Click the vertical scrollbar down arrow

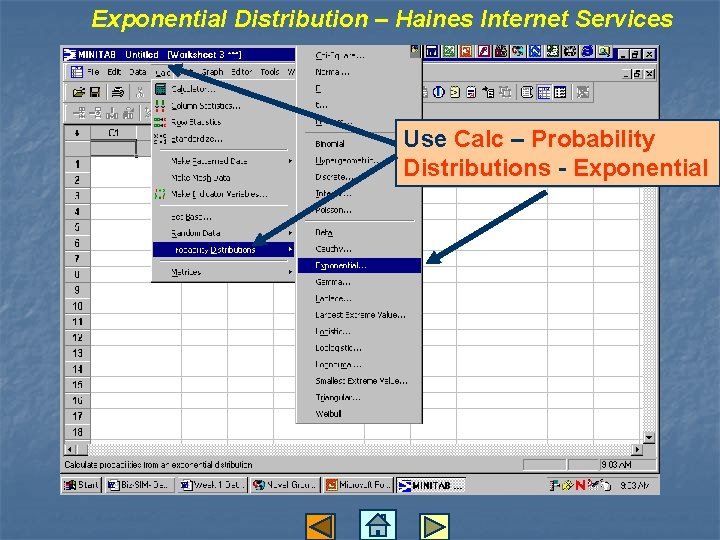point(648,437)
